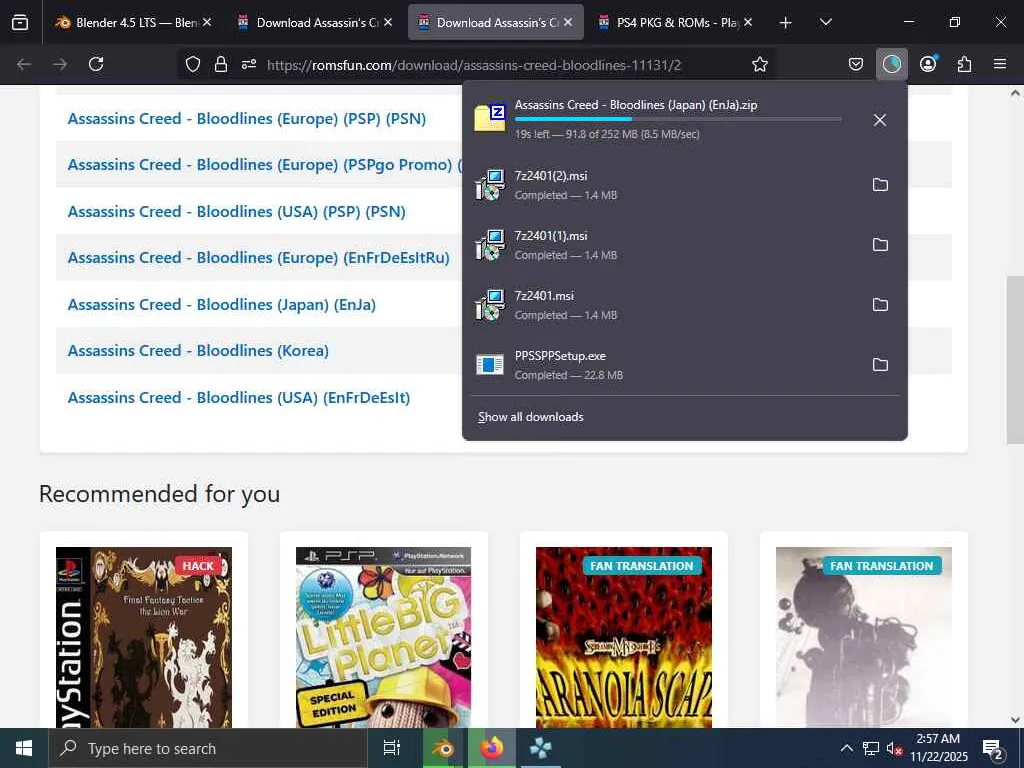The width and height of the screenshot is (1024, 768).
Task: Reload the current page
Action: click(x=96, y=64)
